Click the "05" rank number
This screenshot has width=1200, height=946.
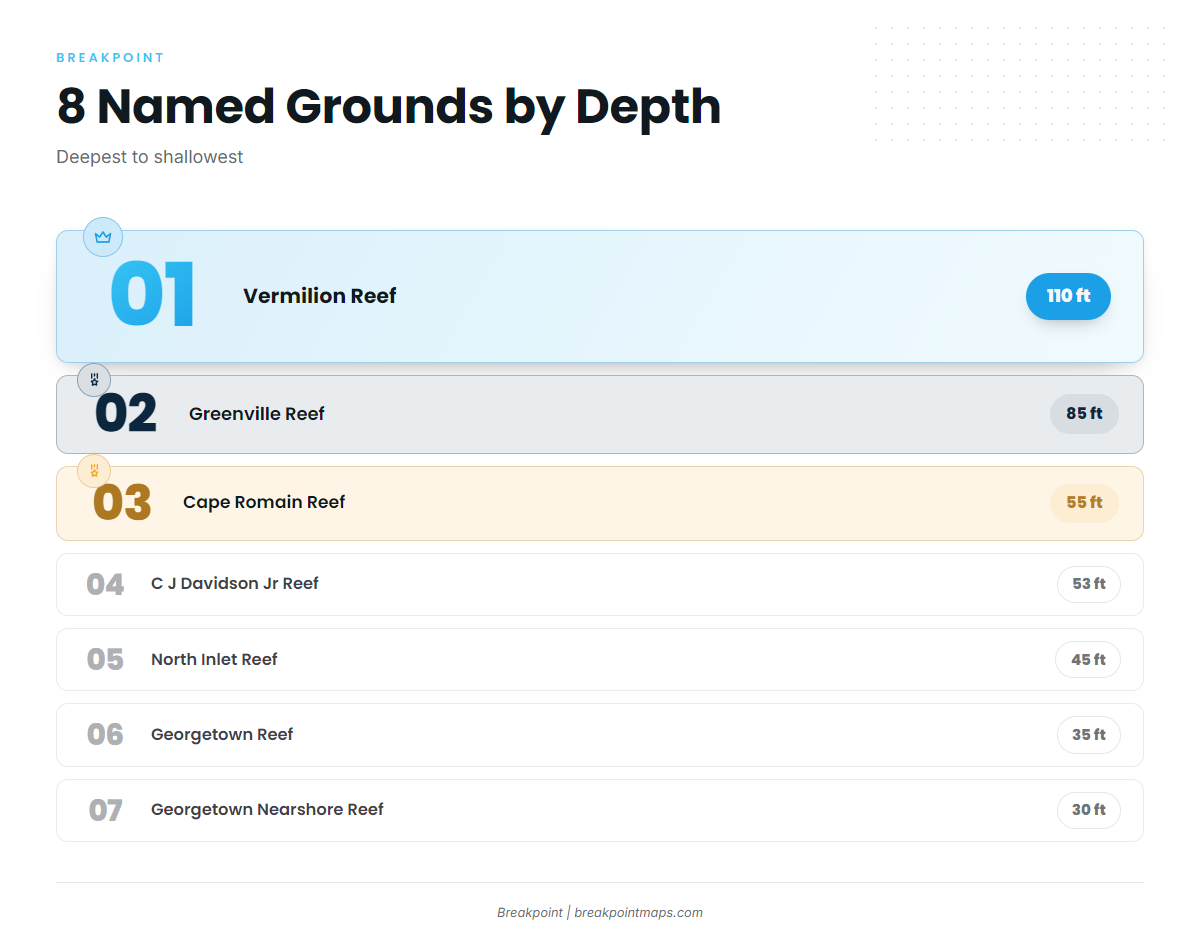coord(105,660)
